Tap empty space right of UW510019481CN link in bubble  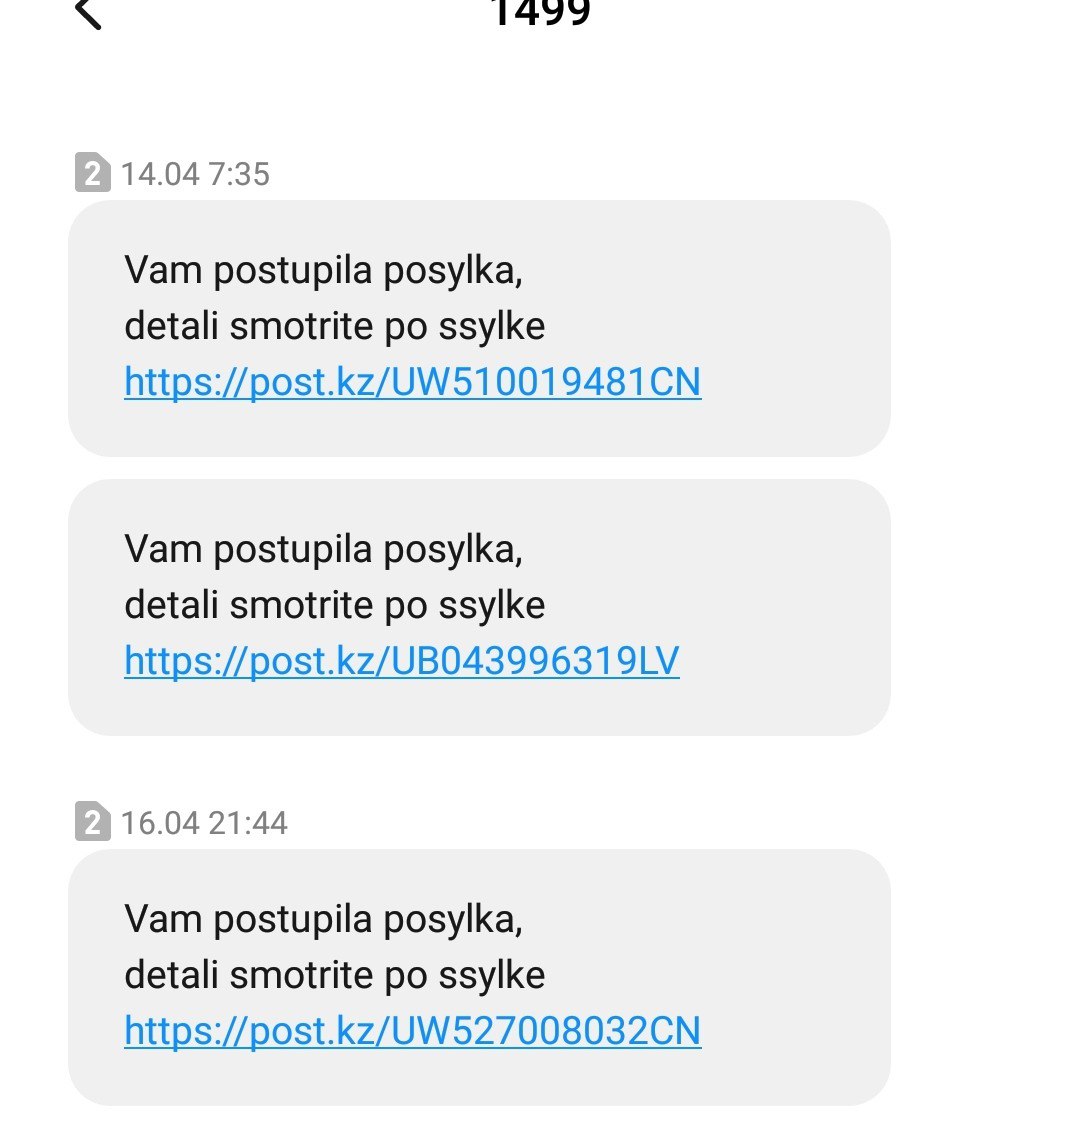[x=793, y=382]
